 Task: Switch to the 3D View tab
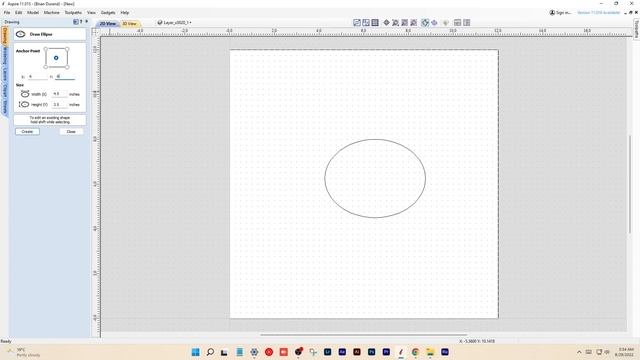tap(130, 24)
